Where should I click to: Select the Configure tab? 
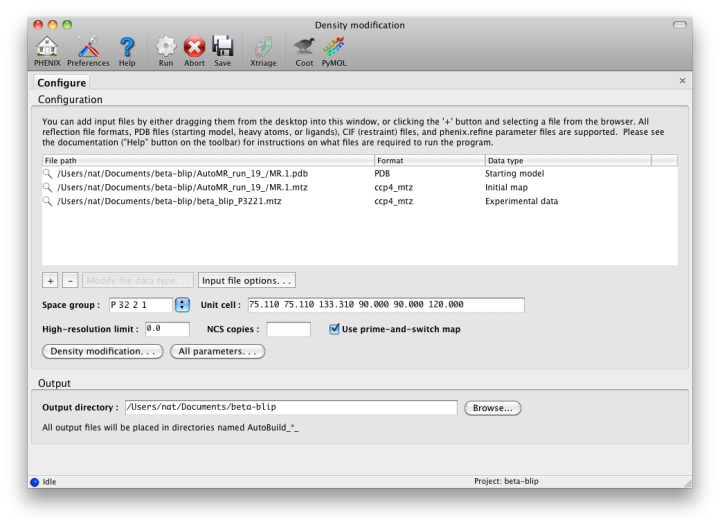pyautogui.click(x=62, y=83)
